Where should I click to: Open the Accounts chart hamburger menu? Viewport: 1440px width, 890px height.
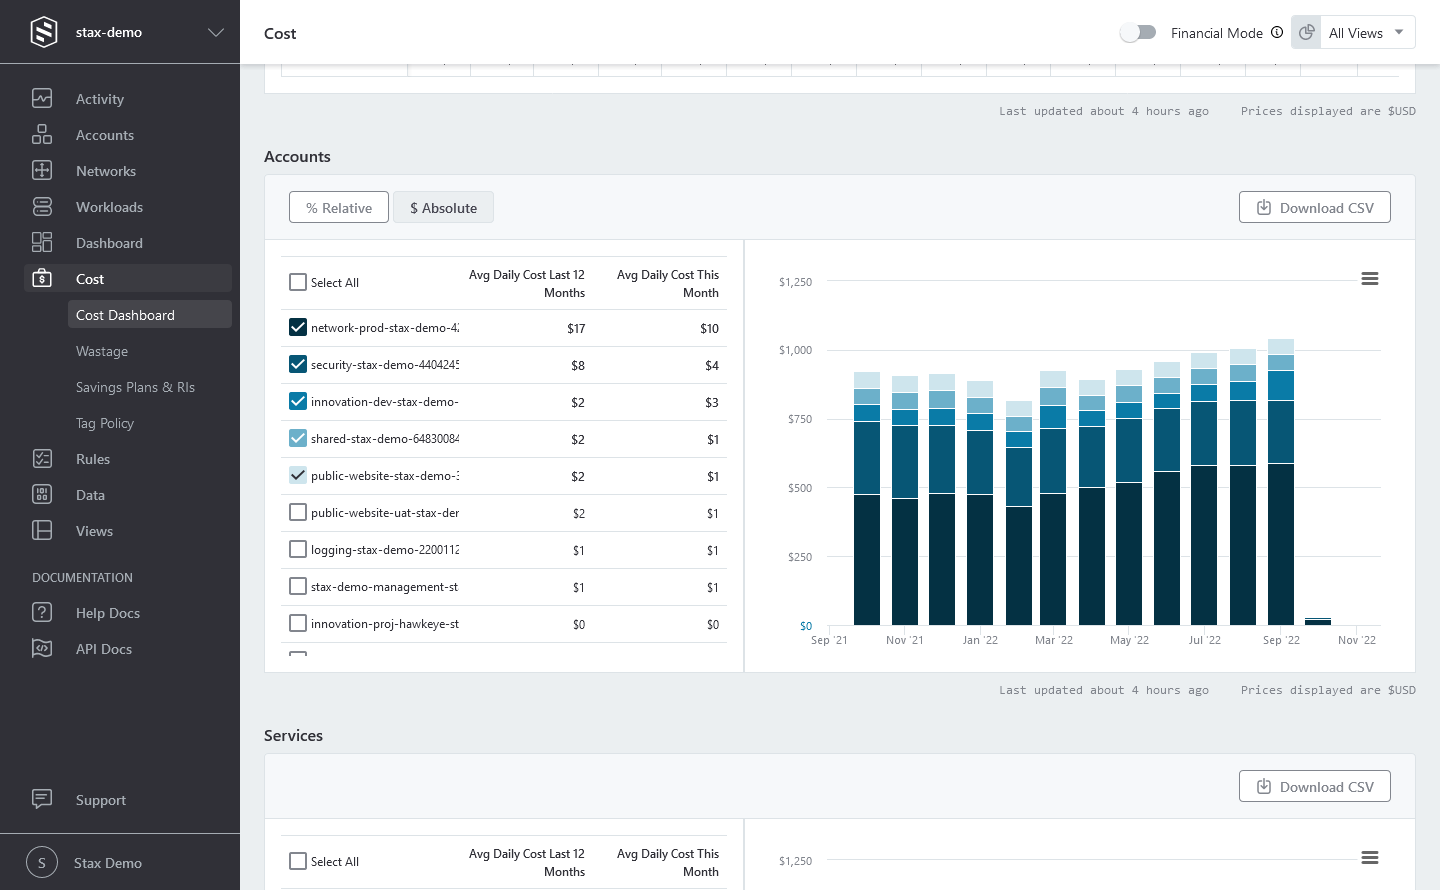[x=1370, y=279]
